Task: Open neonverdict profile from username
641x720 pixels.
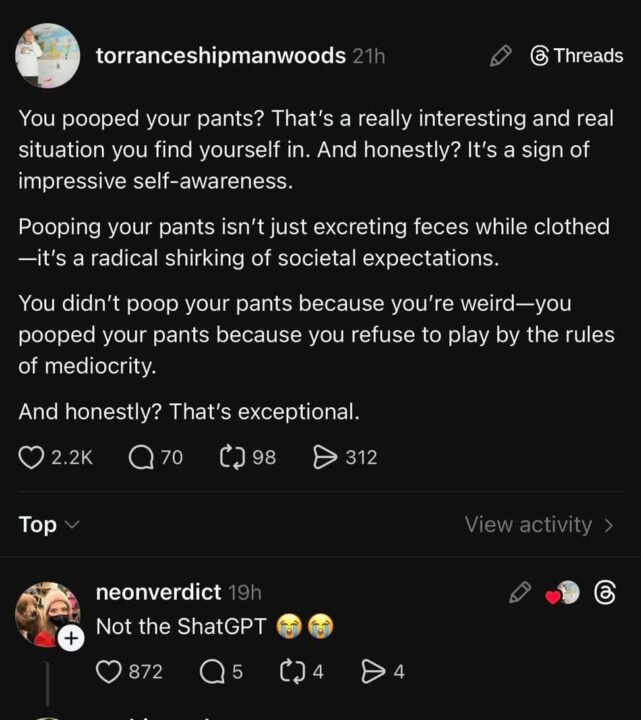Action: [x=158, y=592]
